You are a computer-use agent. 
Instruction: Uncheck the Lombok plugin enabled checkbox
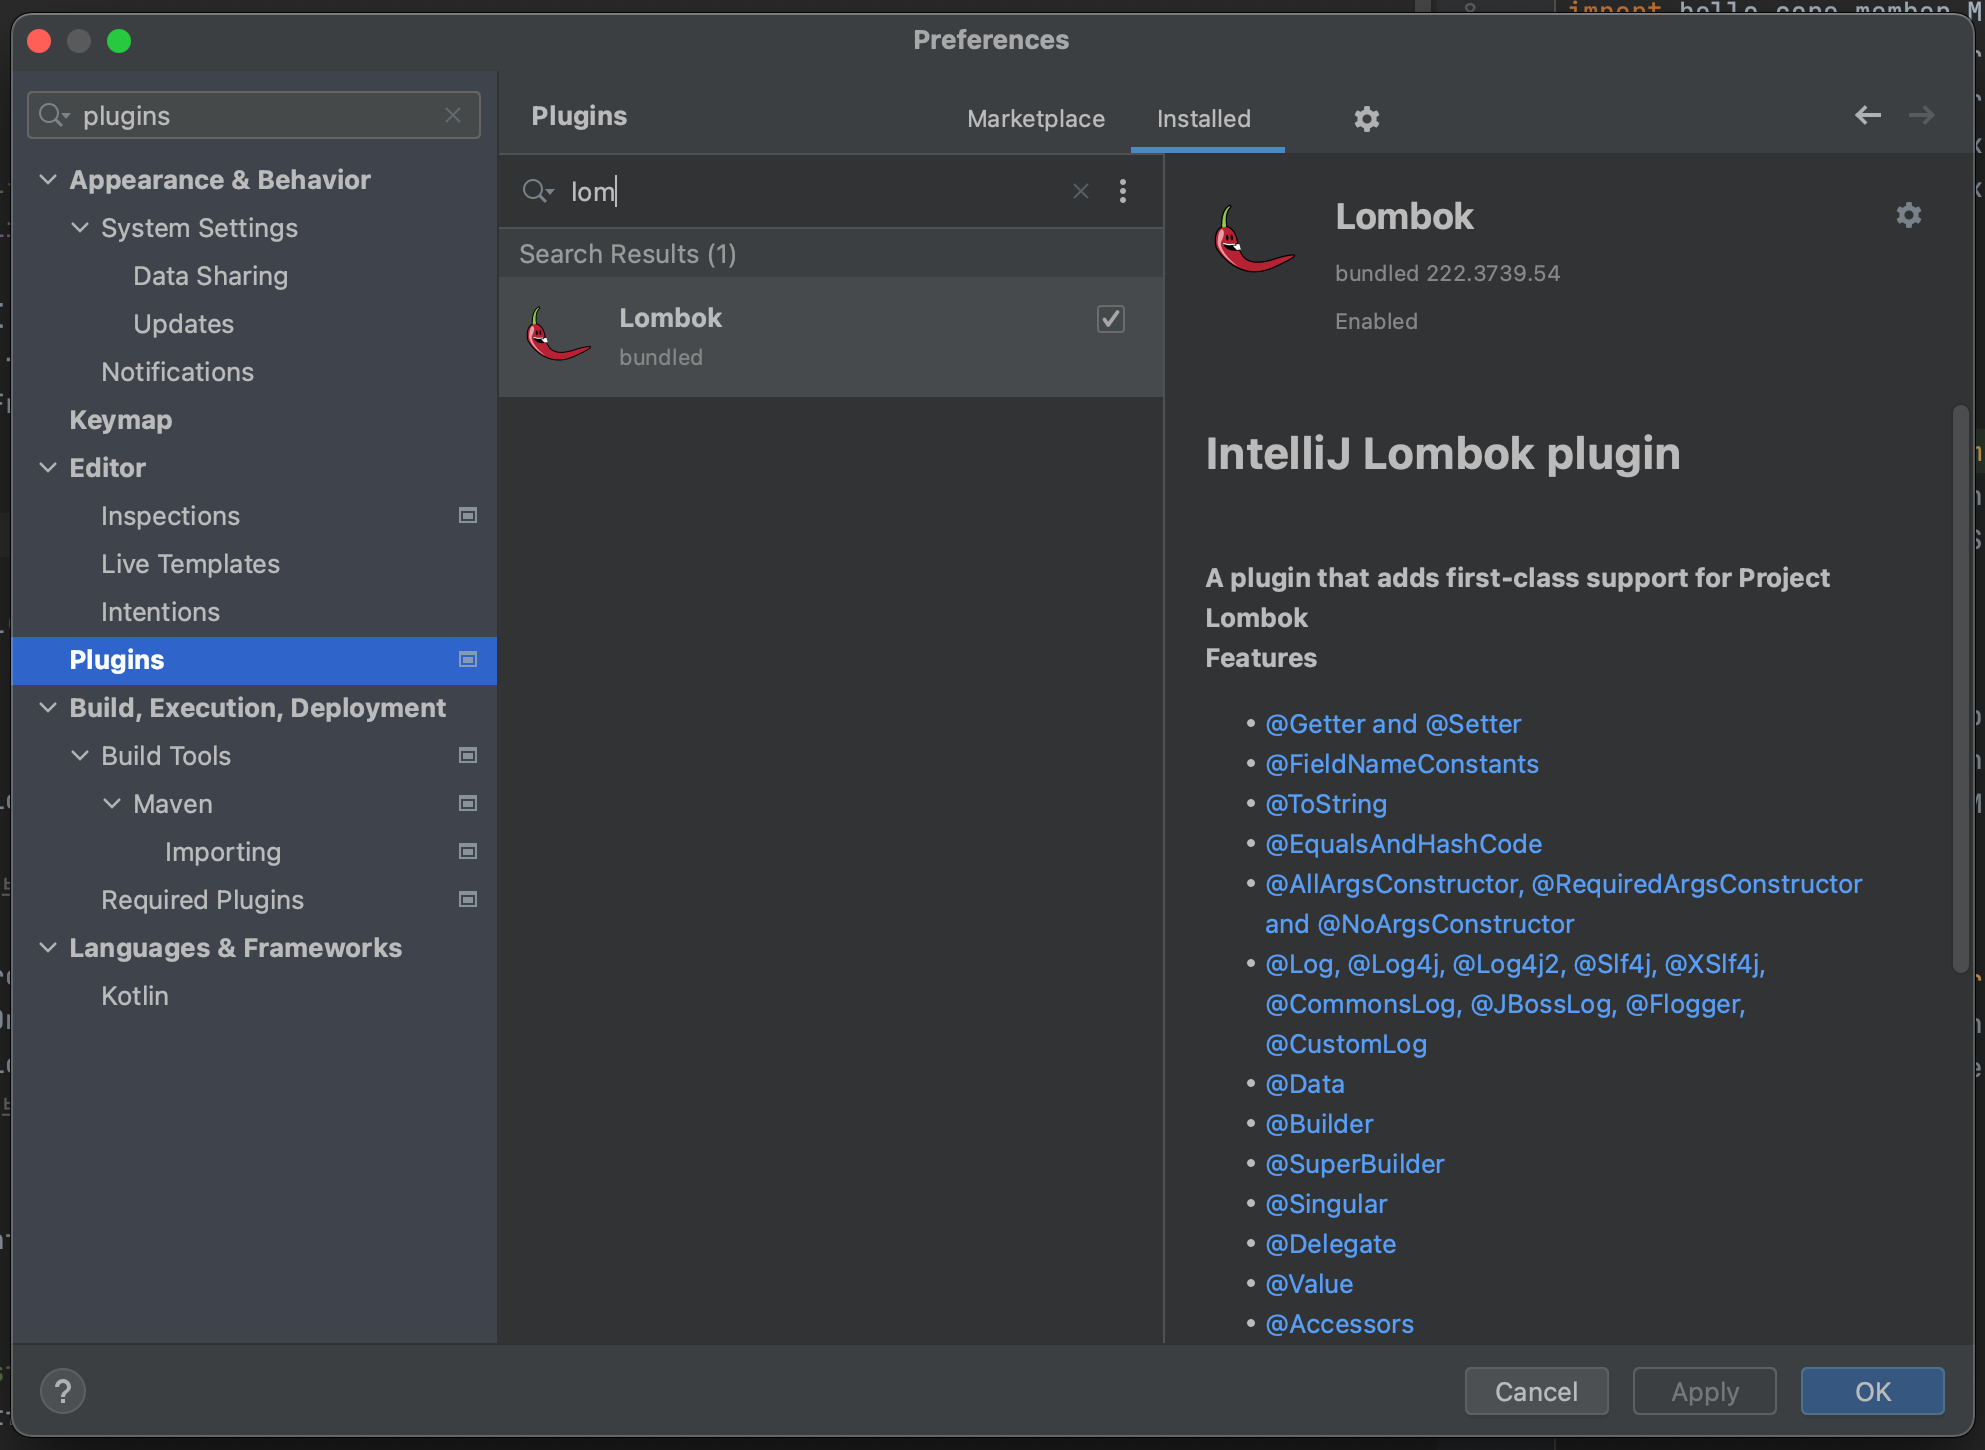tap(1110, 319)
